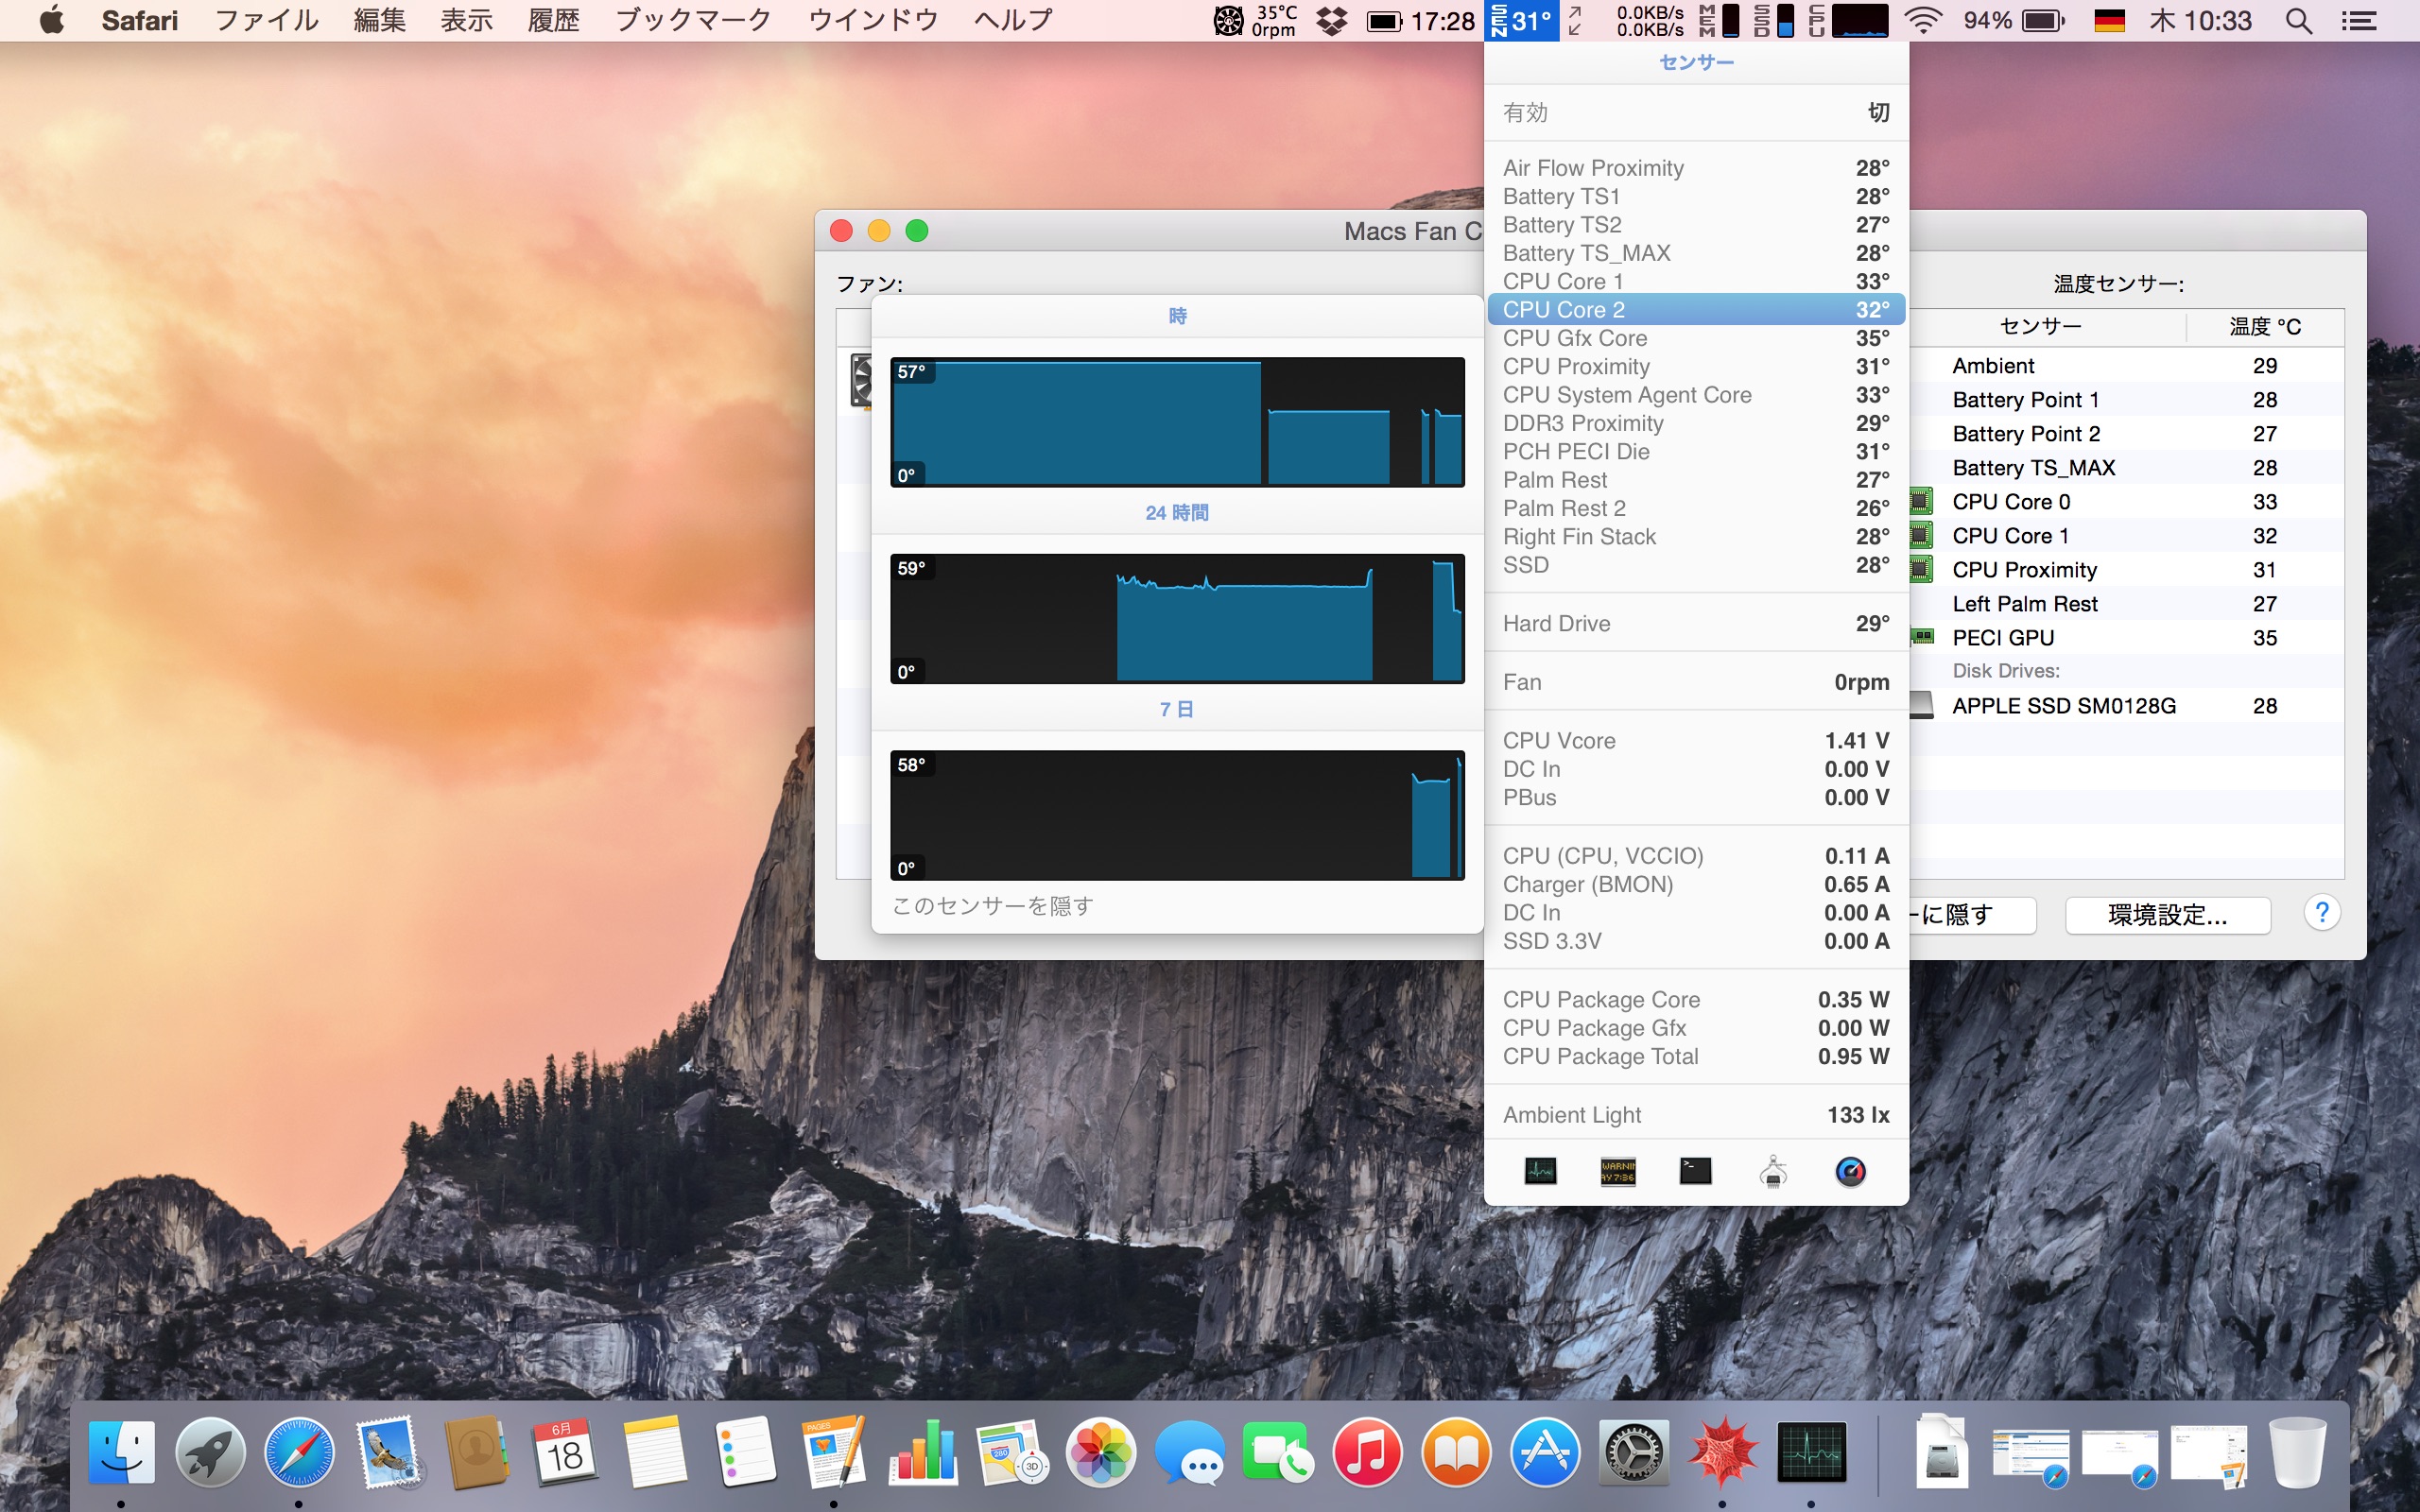Click the blue help question mark button
The image size is (2420, 1512).
pos(2322,913)
